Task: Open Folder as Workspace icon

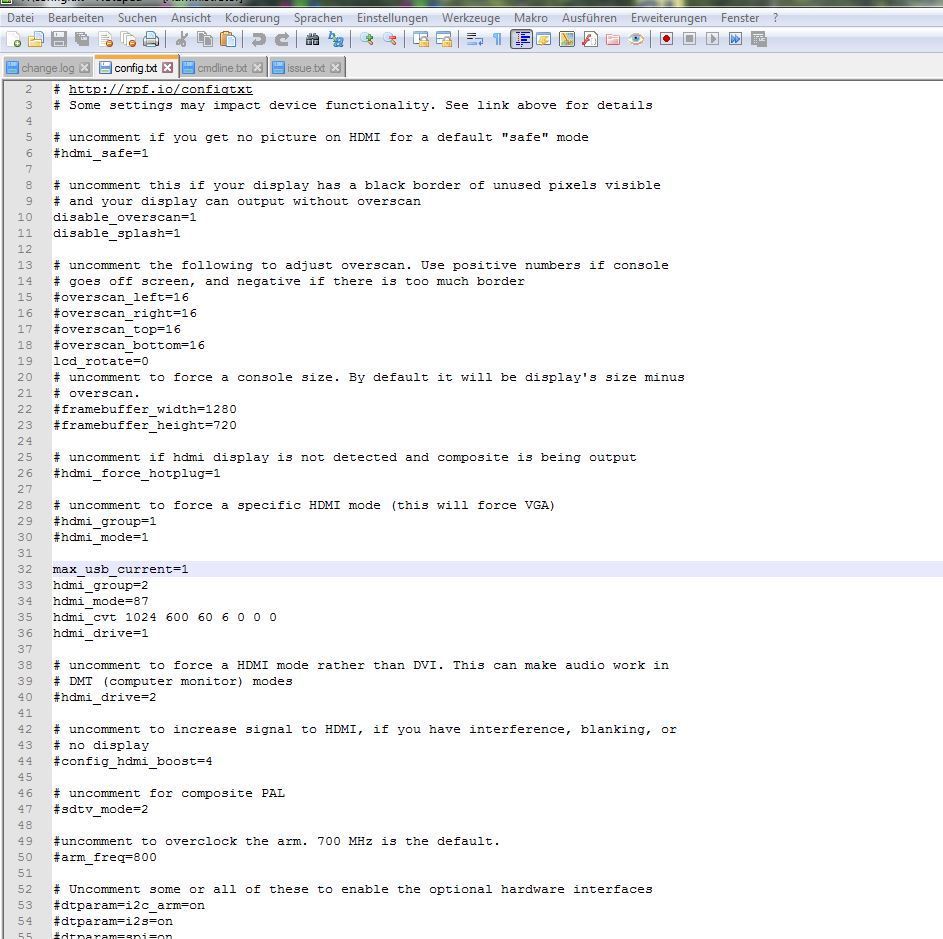Action: click(x=613, y=40)
